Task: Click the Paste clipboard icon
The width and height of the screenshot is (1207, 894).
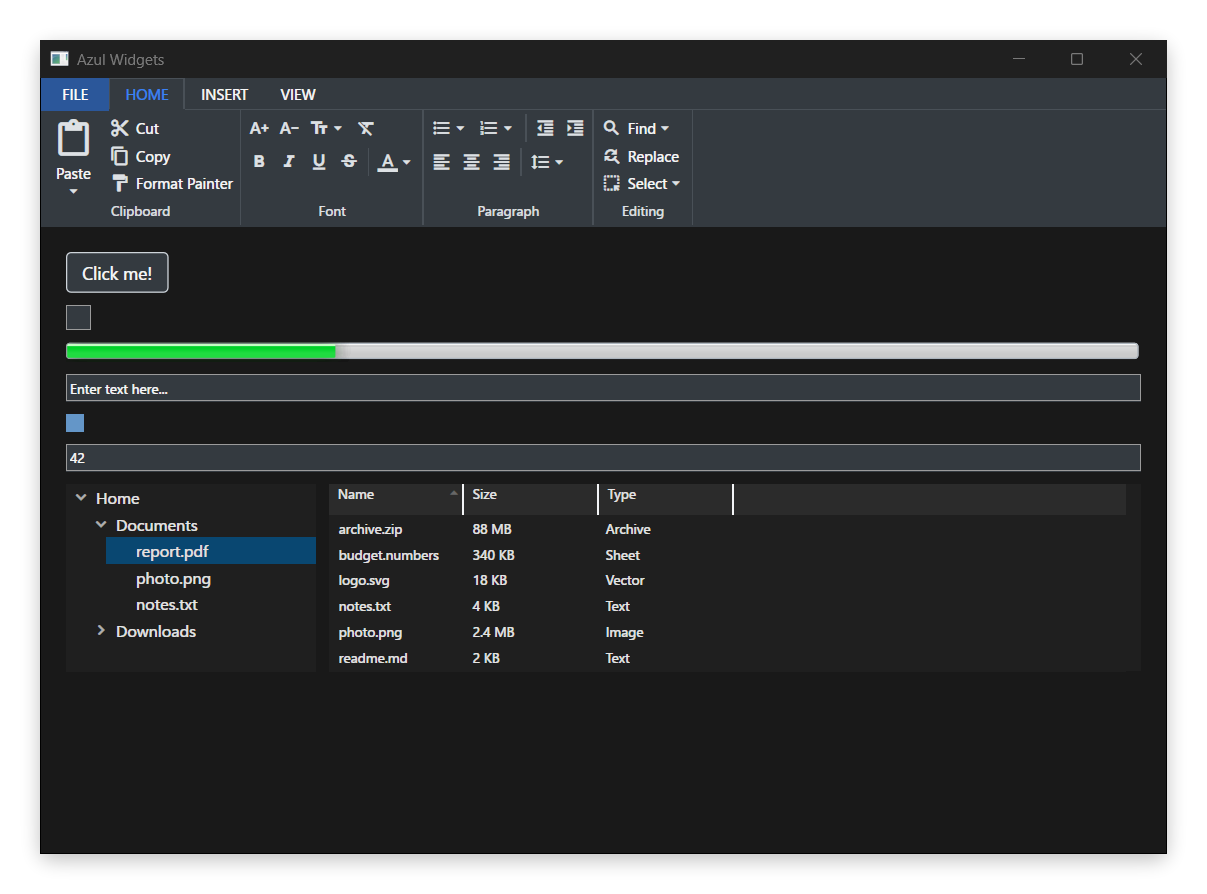Action: pyautogui.click(x=73, y=138)
